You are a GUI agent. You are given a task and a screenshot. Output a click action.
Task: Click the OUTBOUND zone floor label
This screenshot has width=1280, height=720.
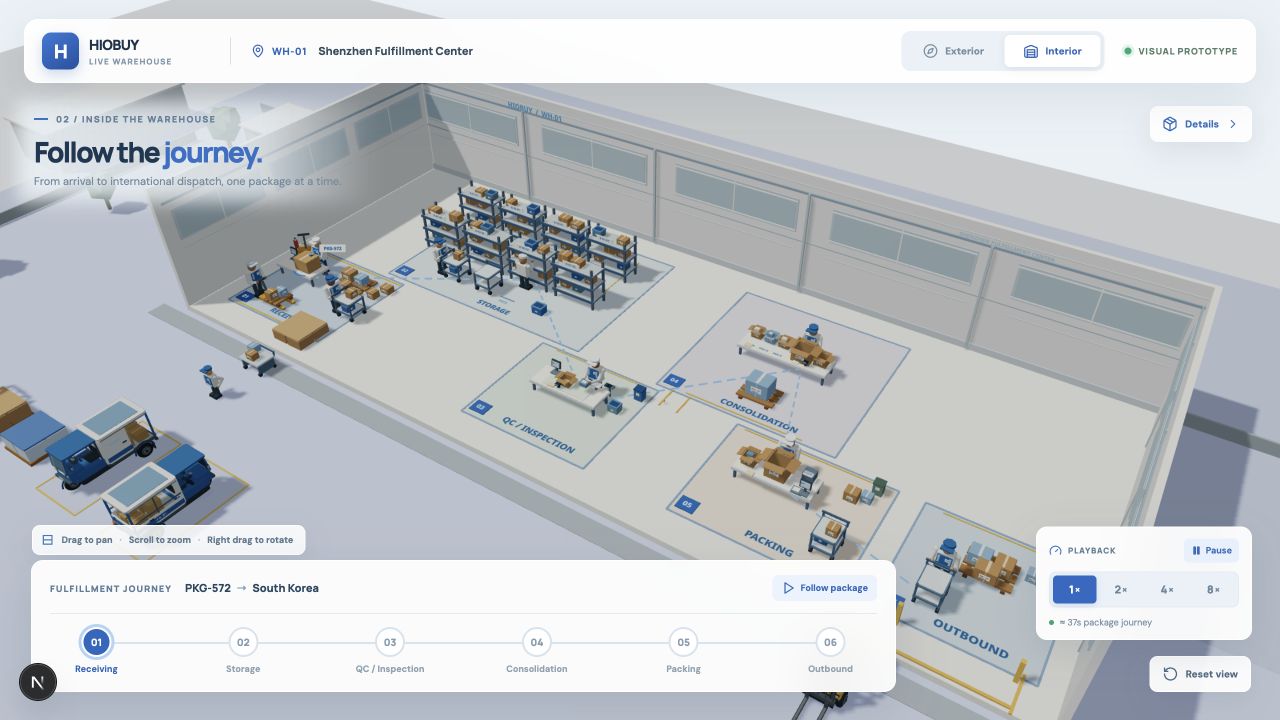[970, 638]
